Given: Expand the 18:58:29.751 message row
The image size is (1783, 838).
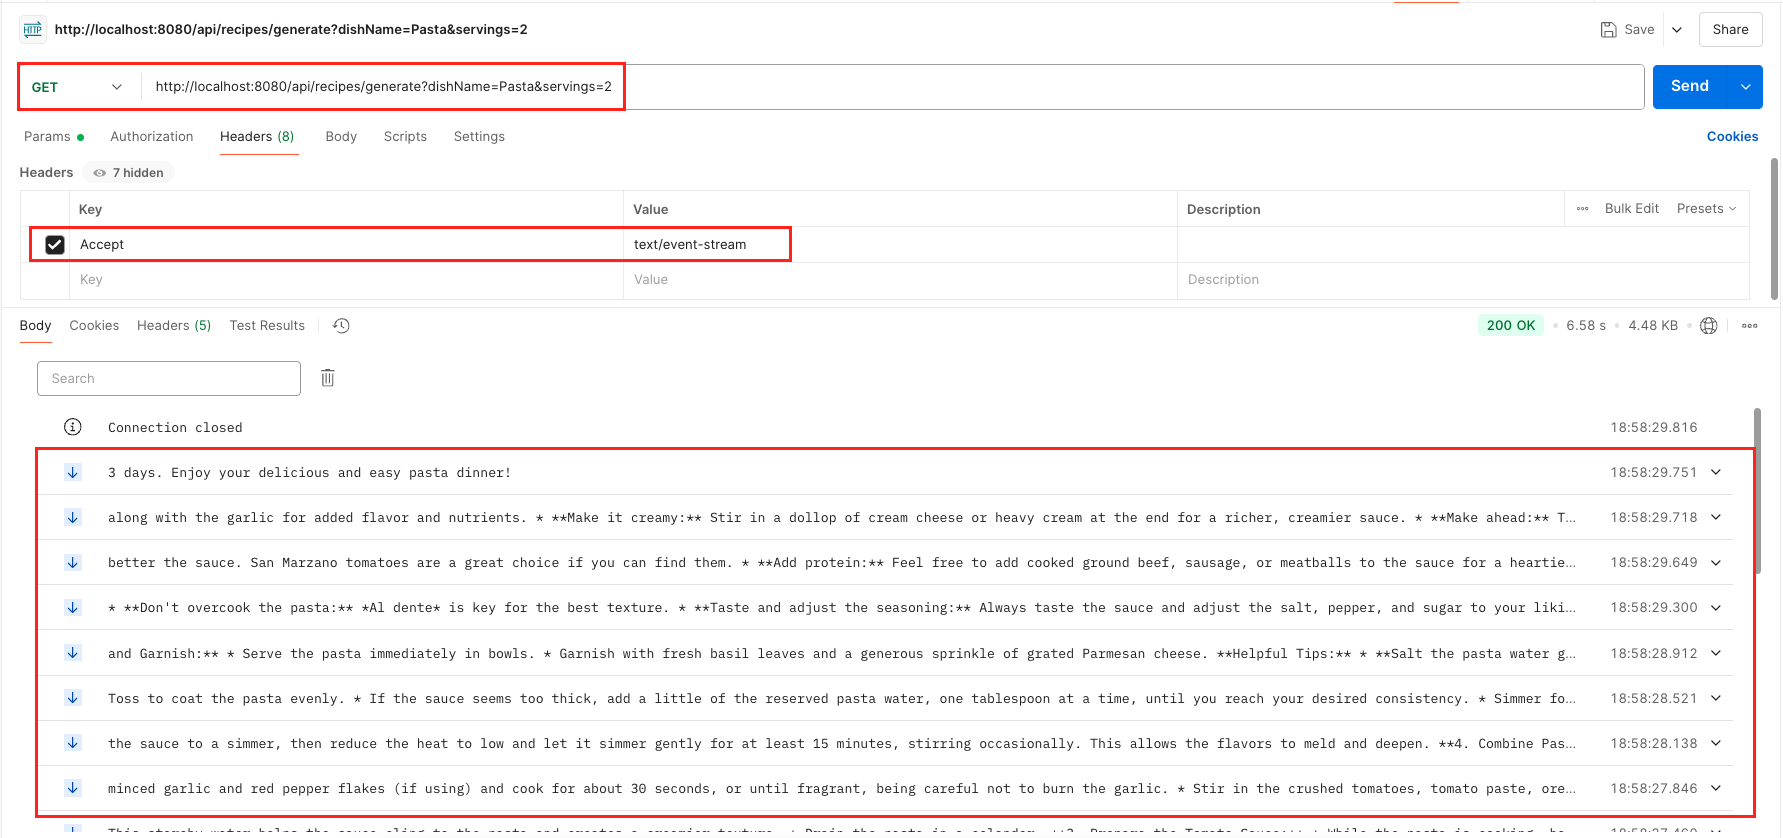Looking at the screenshot, I should [x=1716, y=472].
